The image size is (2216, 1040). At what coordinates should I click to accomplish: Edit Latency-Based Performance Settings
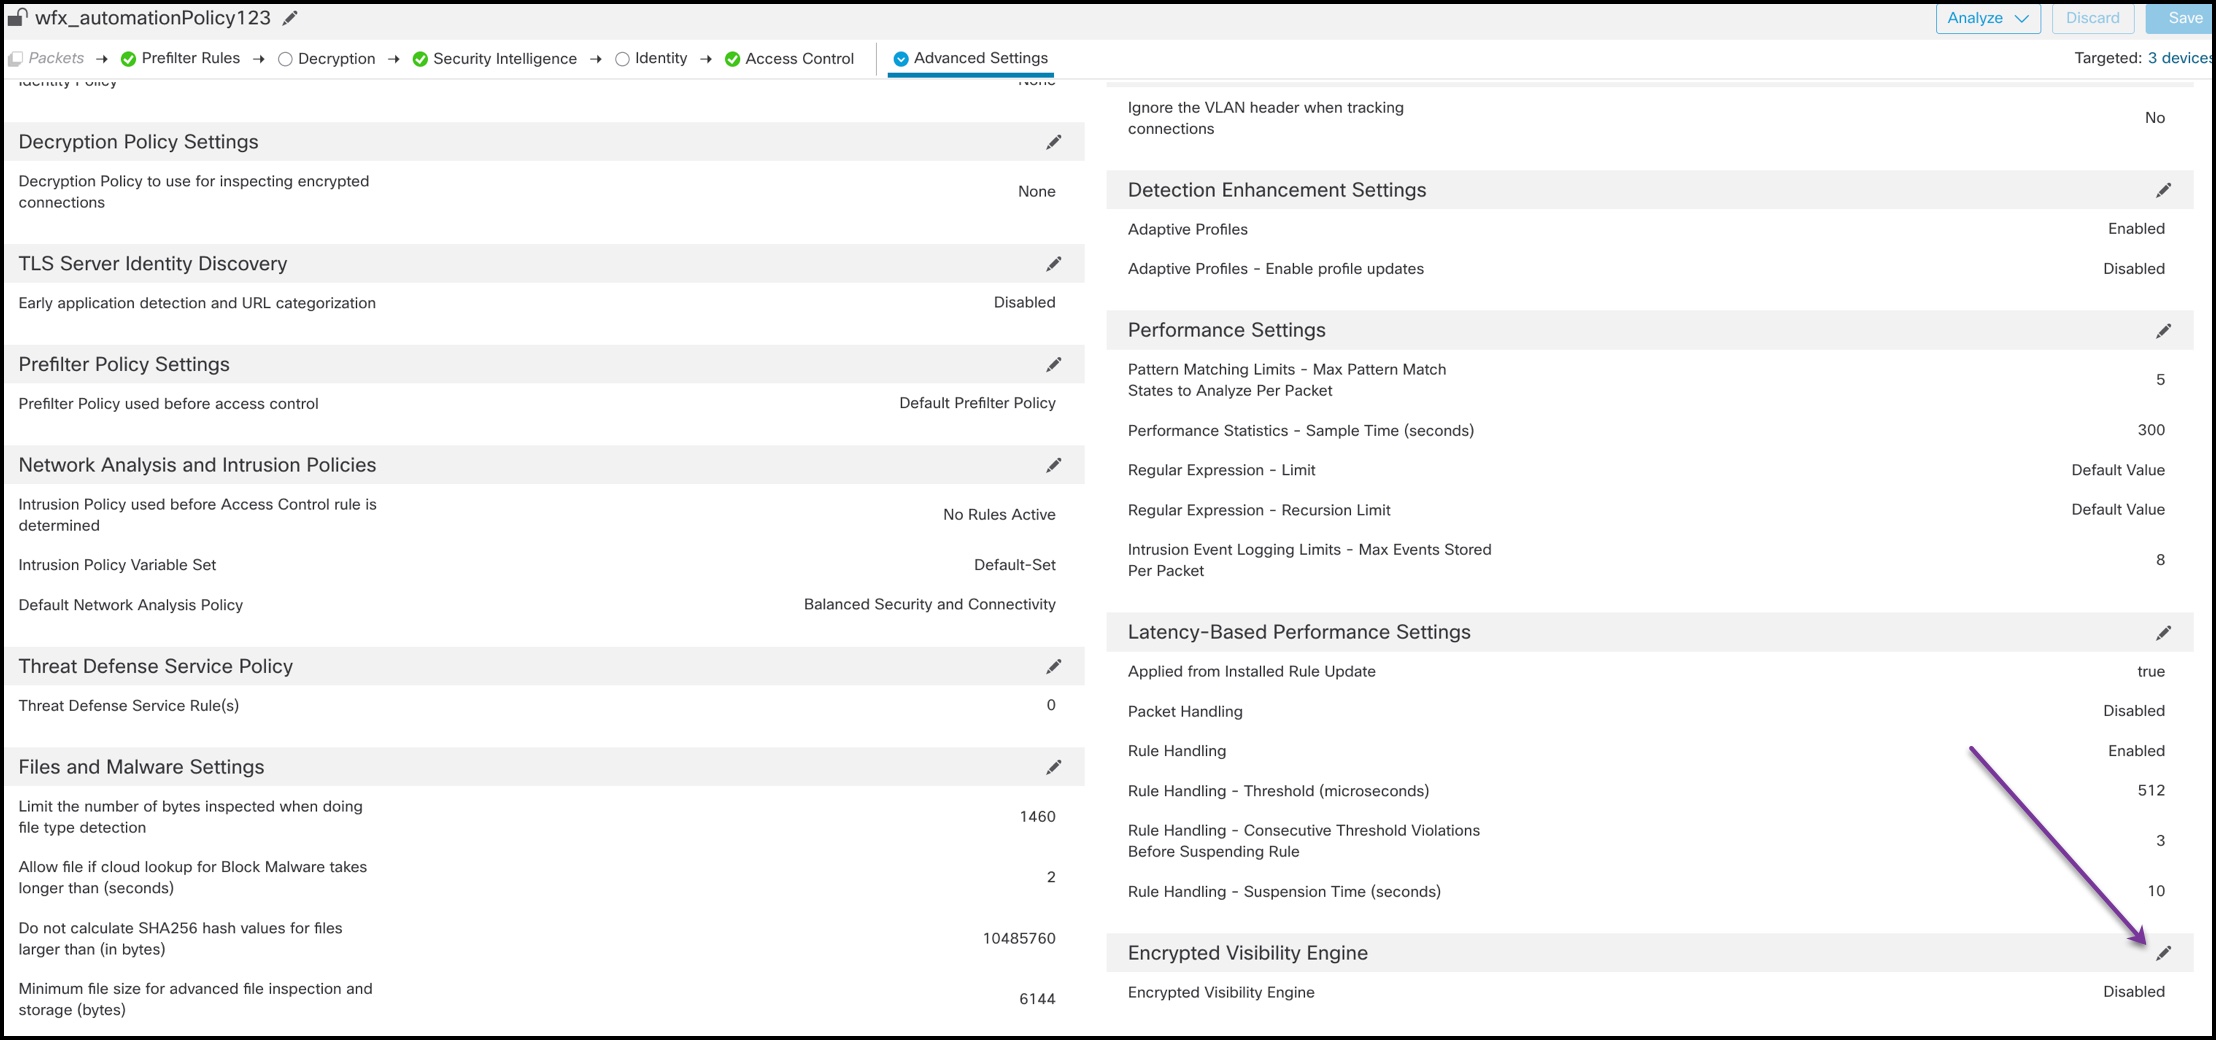point(2163,633)
